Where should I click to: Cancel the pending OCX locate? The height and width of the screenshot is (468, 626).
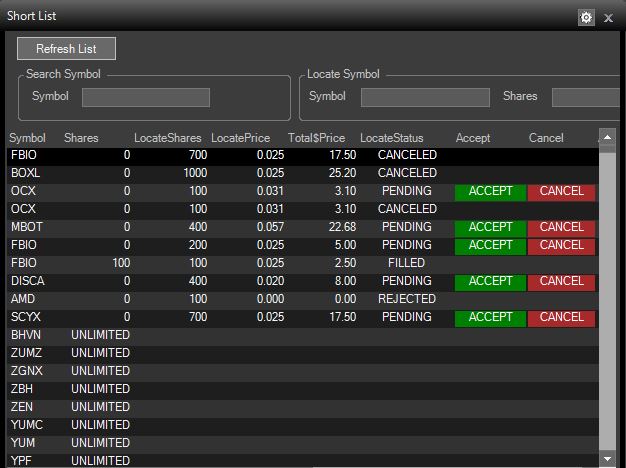tap(561, 191)
